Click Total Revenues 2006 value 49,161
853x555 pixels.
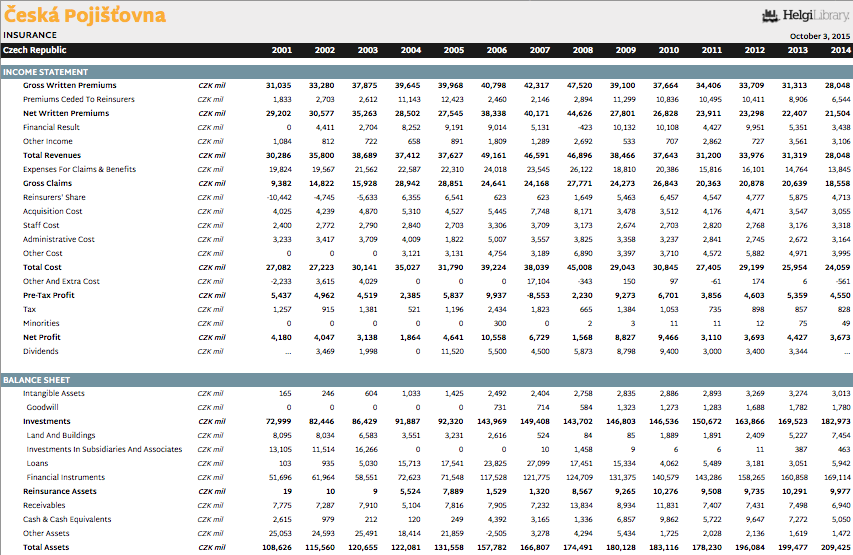tap(493, 156)
